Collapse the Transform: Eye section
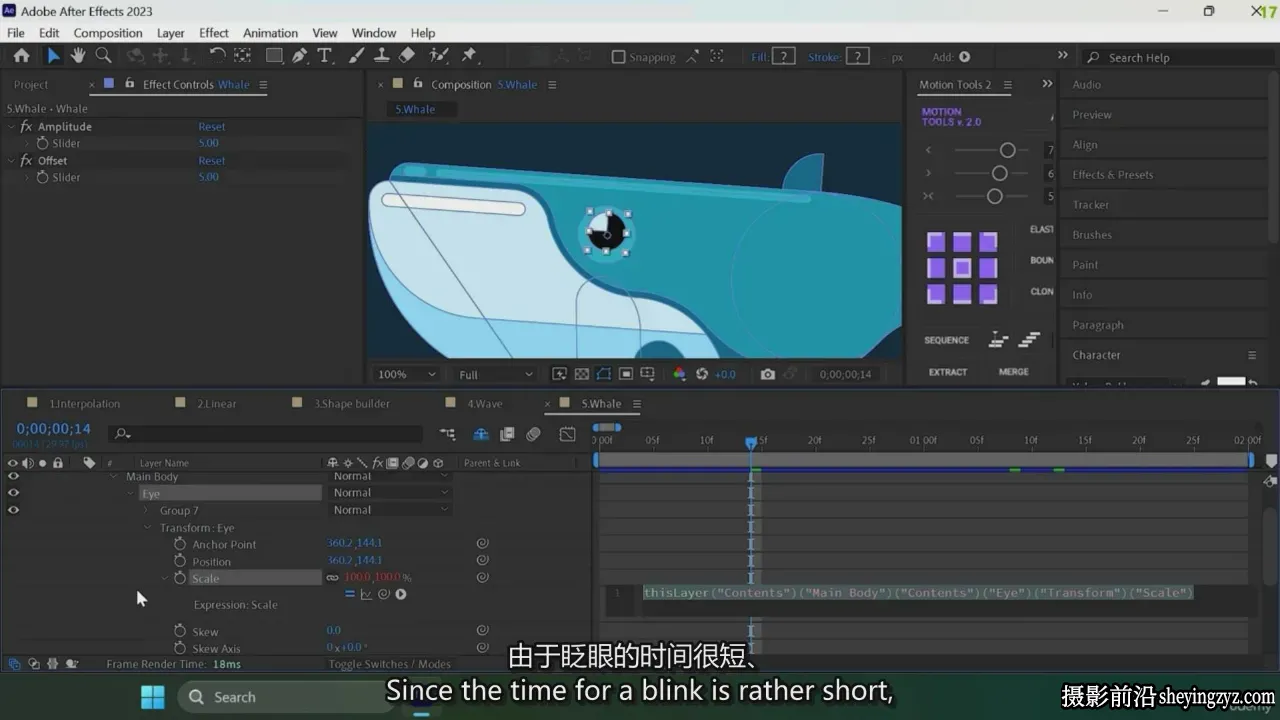 point(148,528)
